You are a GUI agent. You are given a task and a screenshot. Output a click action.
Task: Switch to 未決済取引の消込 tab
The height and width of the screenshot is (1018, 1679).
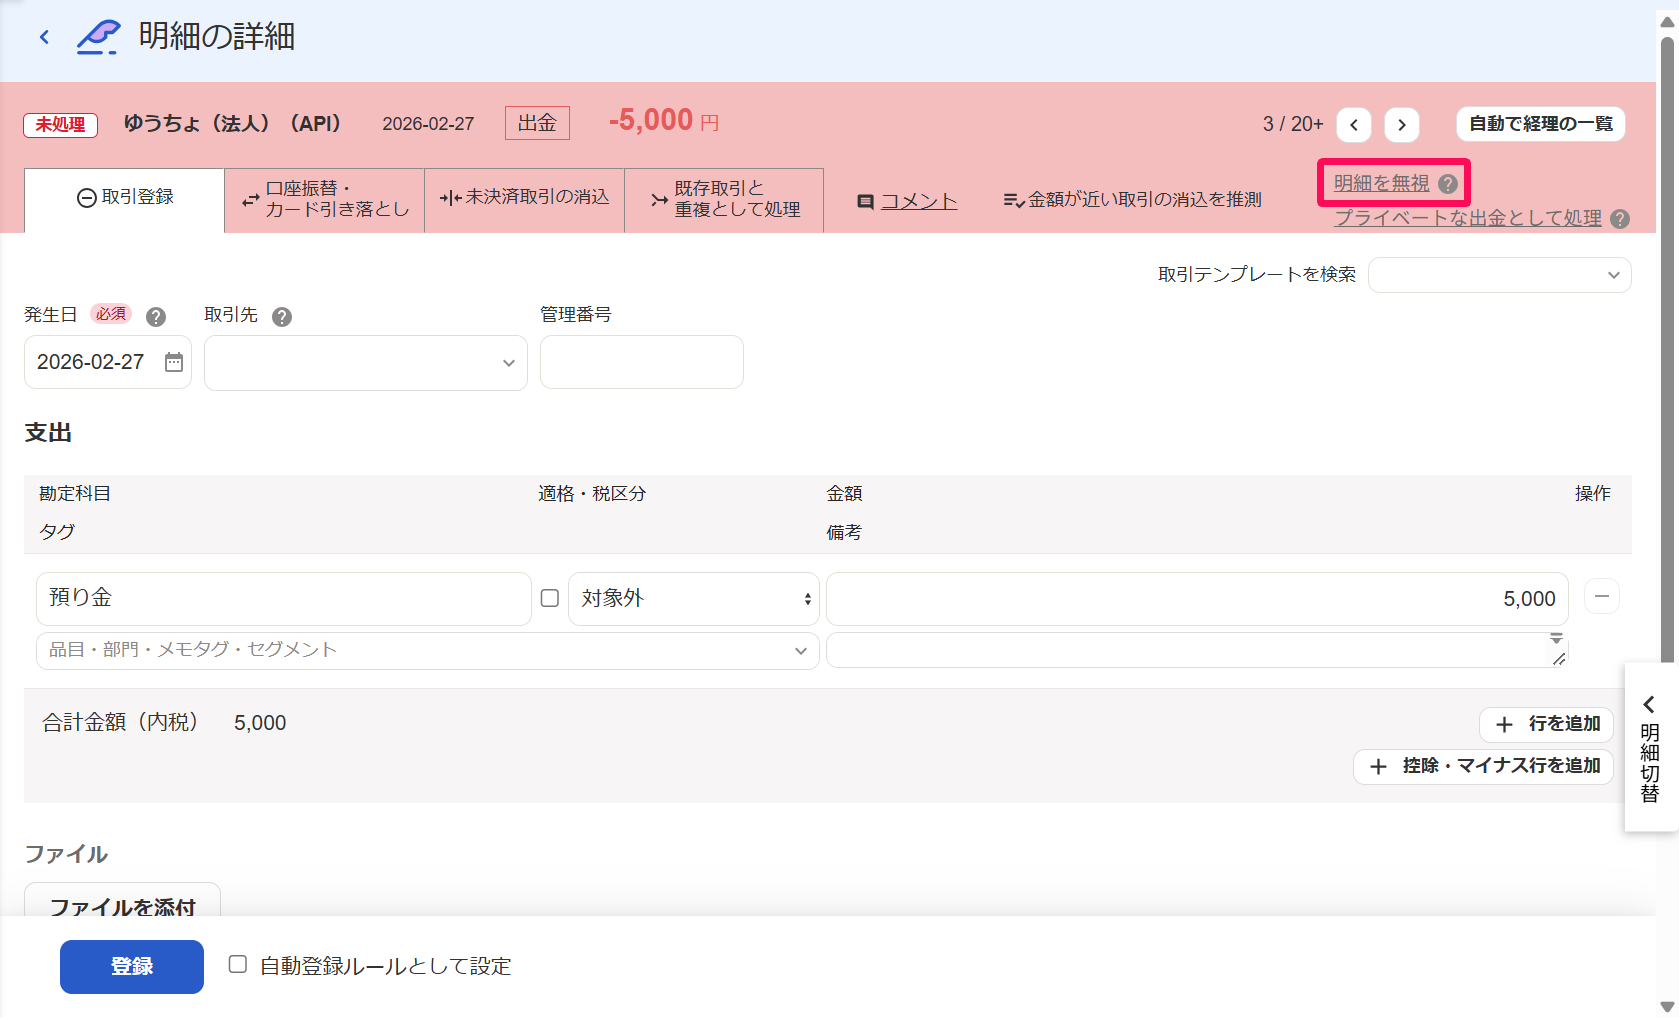click(x=525, y=200)
